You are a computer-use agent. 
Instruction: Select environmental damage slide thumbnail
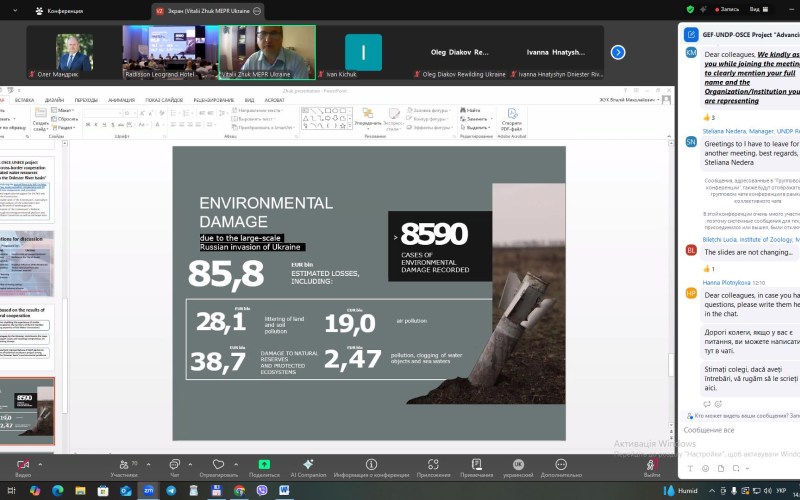[27, 412]
